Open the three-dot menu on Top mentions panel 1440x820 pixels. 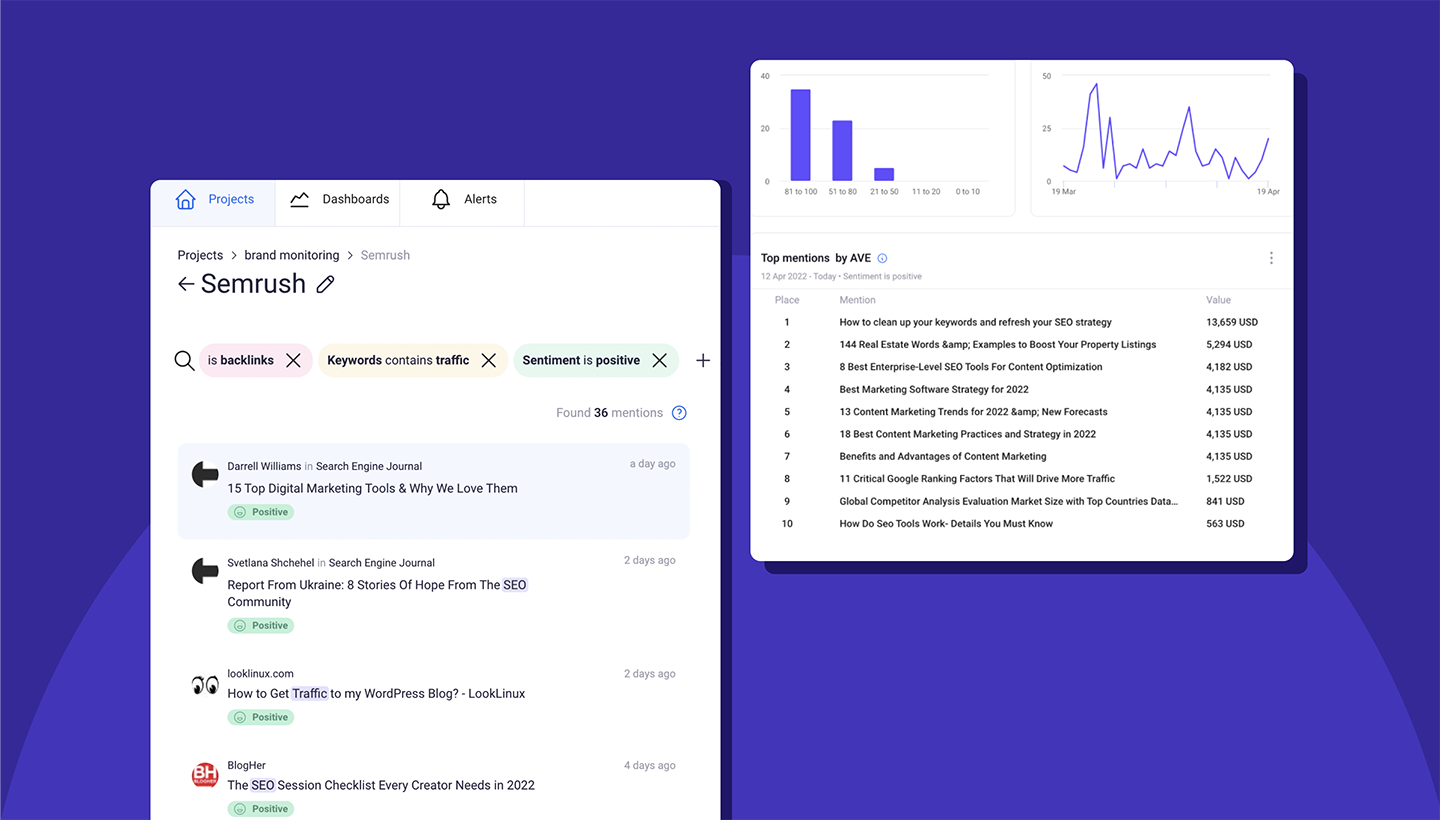pyautogui.click(x=1271, y=258)
